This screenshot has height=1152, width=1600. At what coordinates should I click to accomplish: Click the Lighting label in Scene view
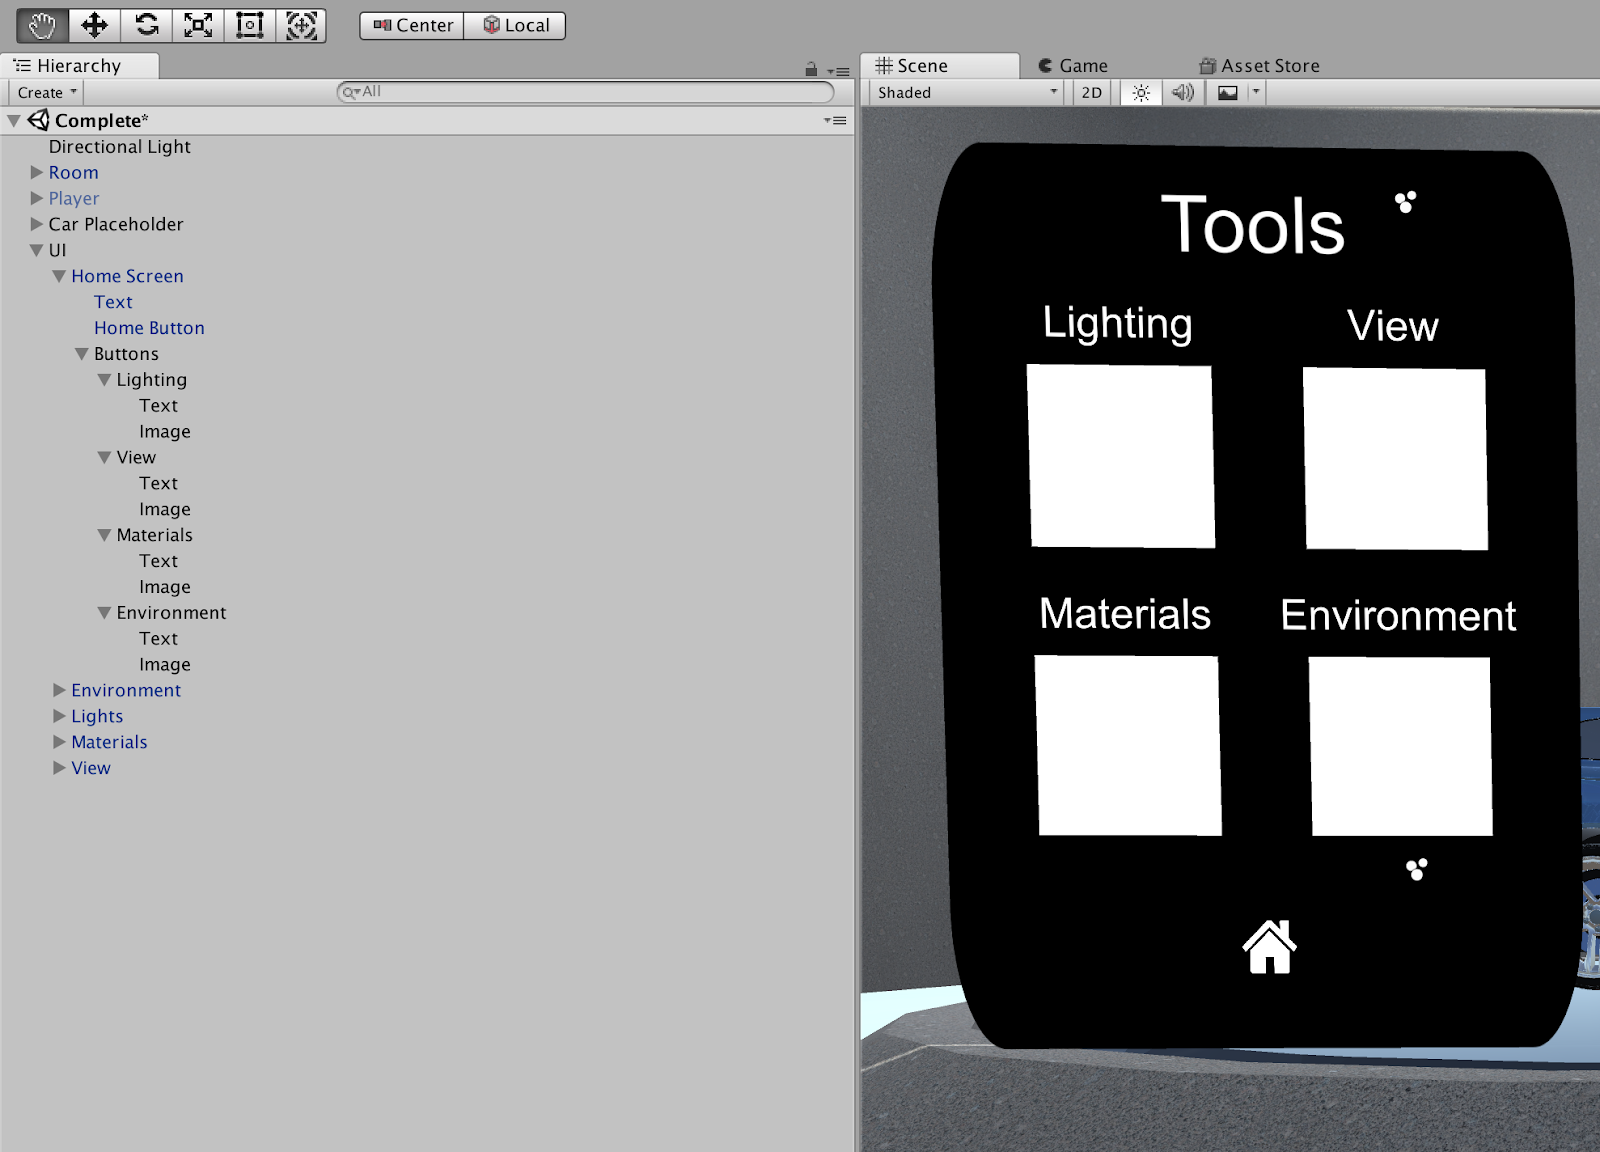[x=1117, y=323]
